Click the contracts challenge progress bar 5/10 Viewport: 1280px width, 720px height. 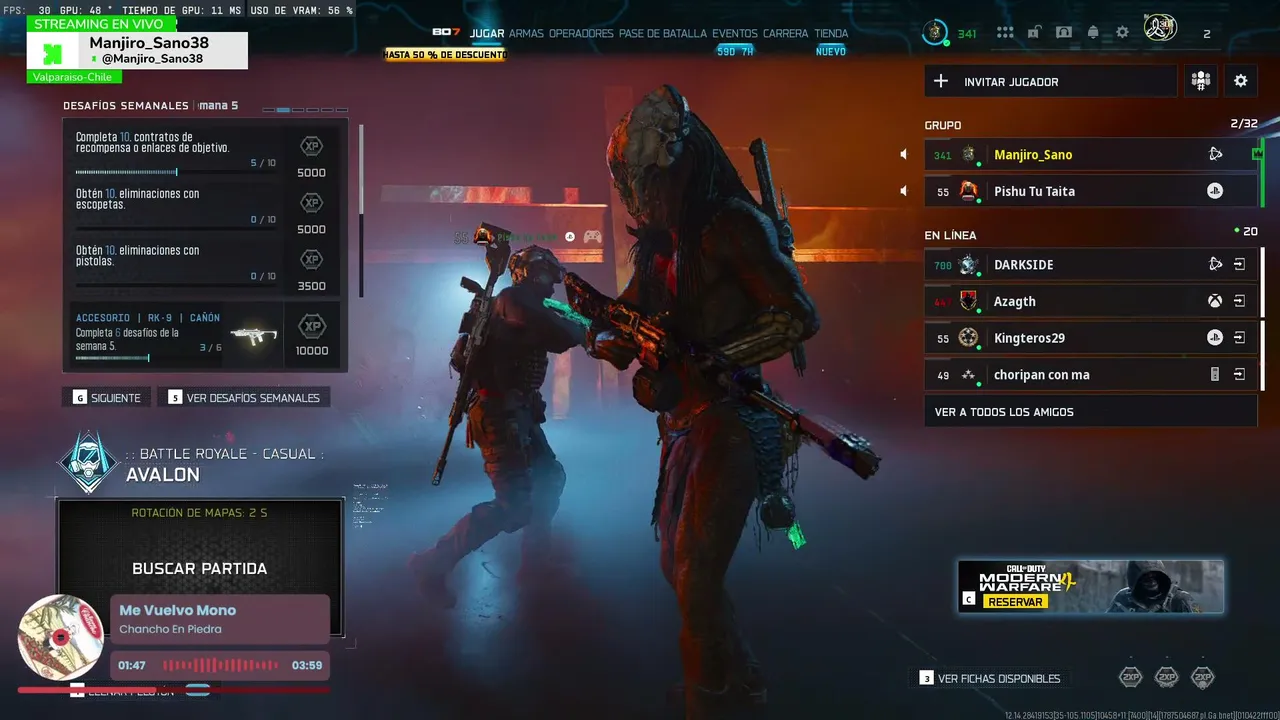click(x=176, y=173)
